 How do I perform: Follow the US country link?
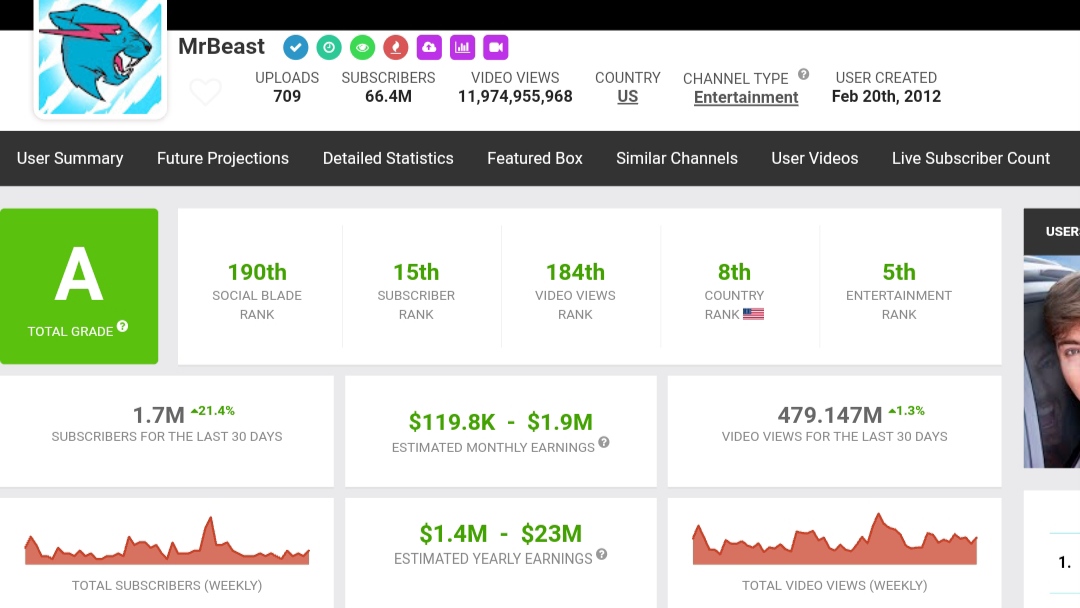(627, 96)
